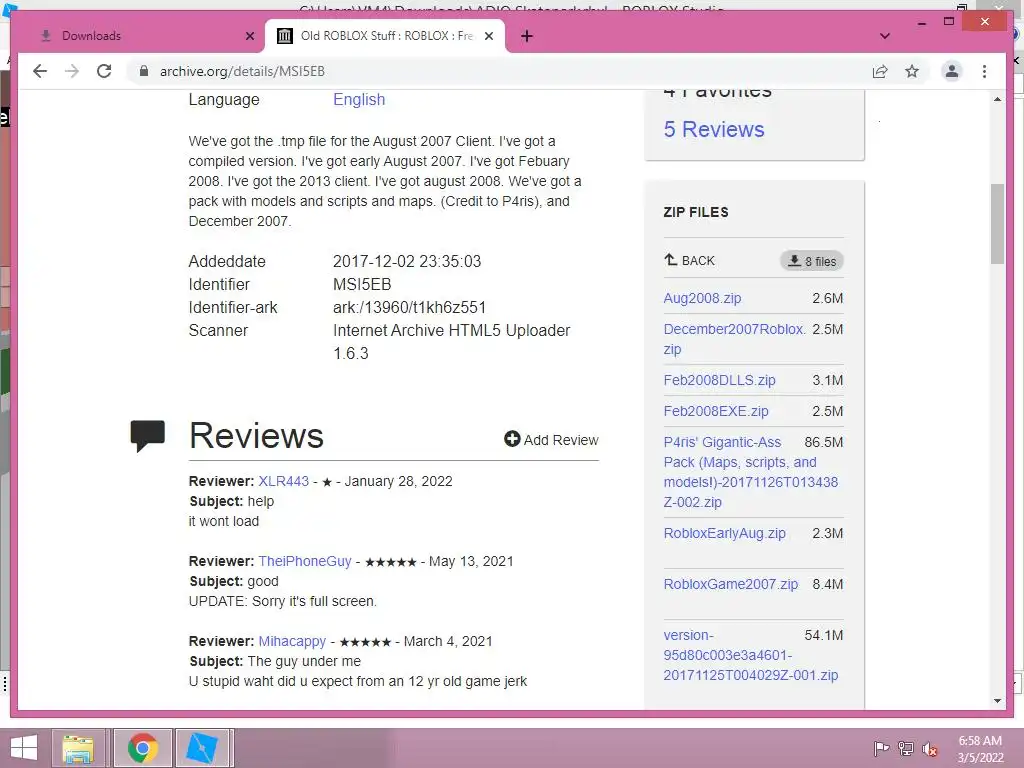The width and height of the screenshot is (1024, 768).
Task: Click the muted volume tray icon
Action: pos(930,748)
